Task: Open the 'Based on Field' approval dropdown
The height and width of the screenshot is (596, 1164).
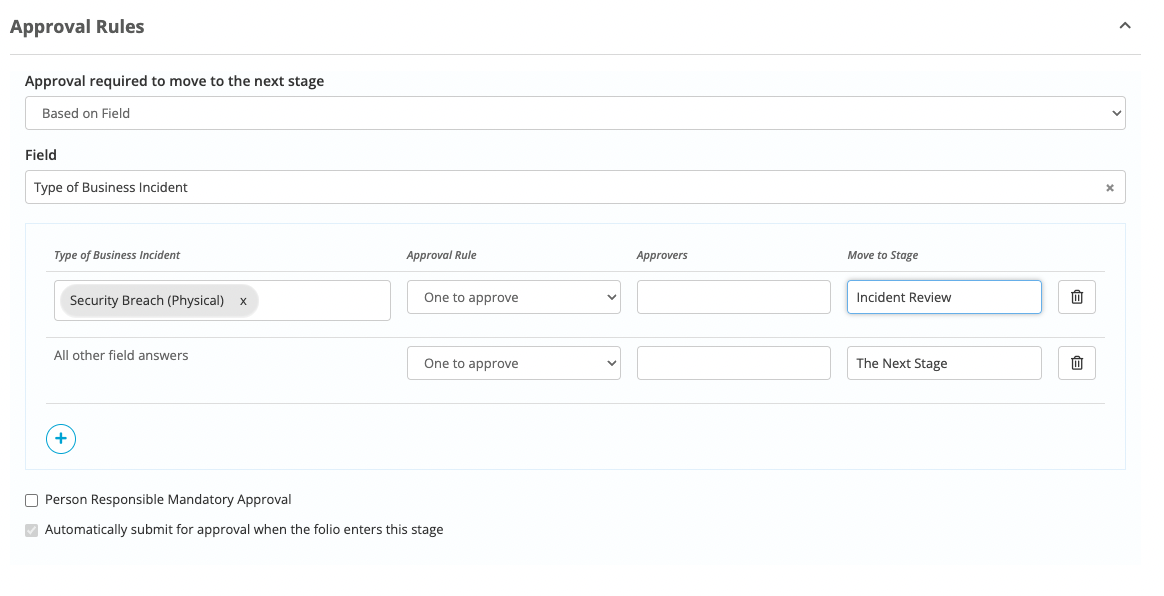Action: (x=575, y=114)
